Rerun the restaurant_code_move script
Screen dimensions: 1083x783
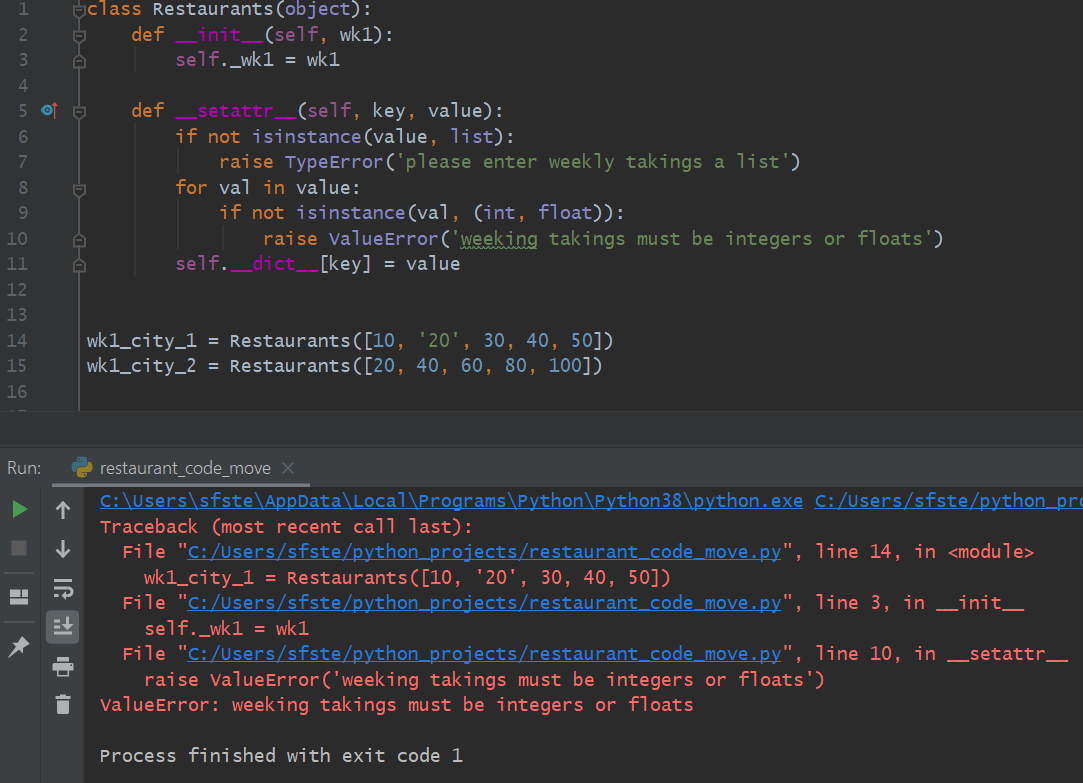[x=19, y=509]
